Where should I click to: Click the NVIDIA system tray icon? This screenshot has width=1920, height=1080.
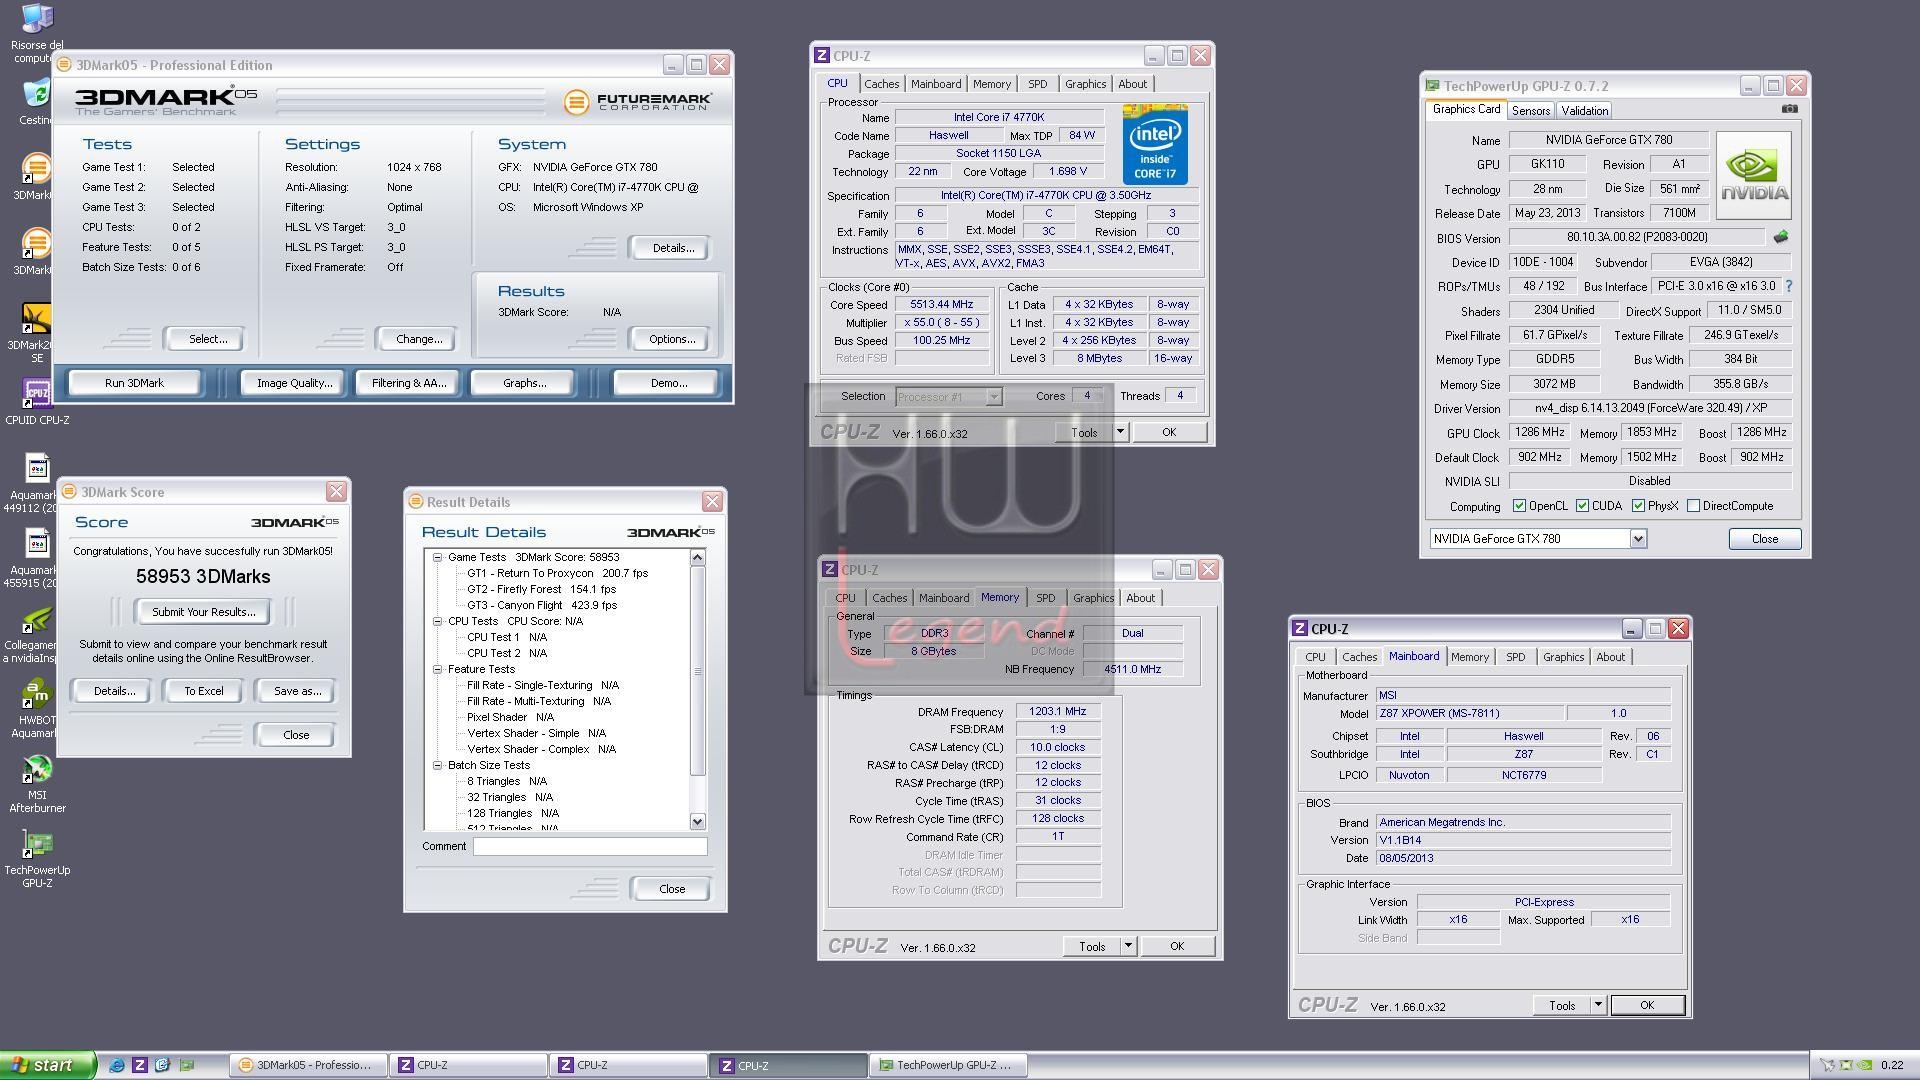tap(1865, 1065)
